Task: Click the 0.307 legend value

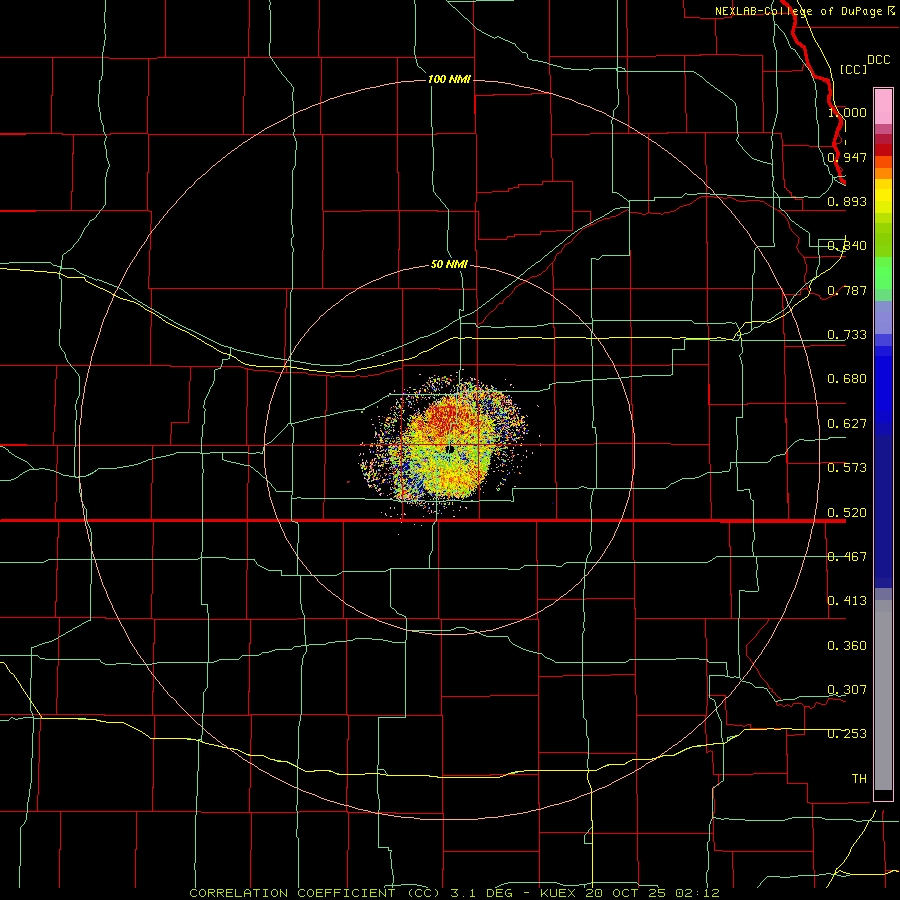Action: 847,690
